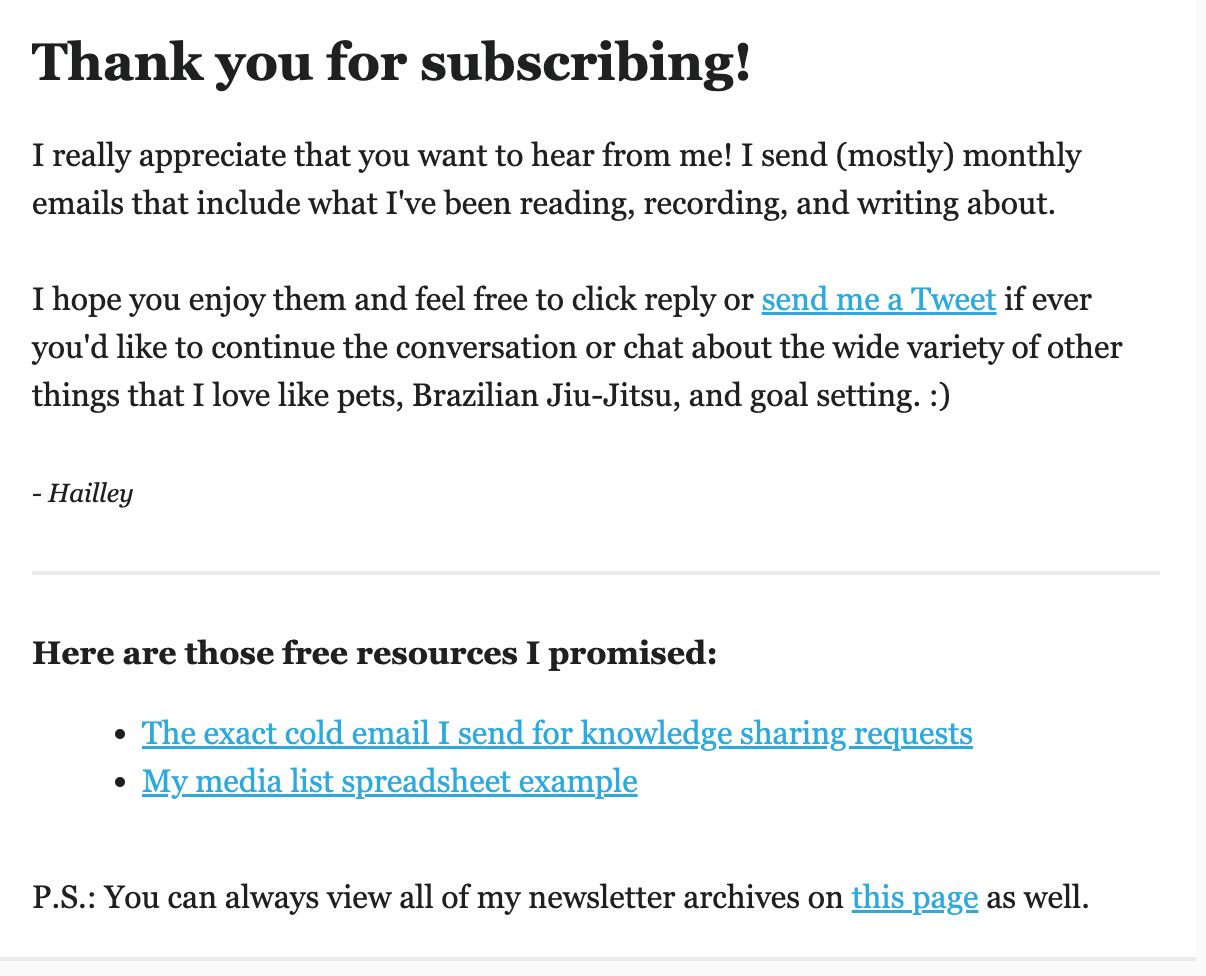Click the "Thank you for subscribing!" heading
The width and height of the screenshot is (1206, 976).
pos(391,63)
